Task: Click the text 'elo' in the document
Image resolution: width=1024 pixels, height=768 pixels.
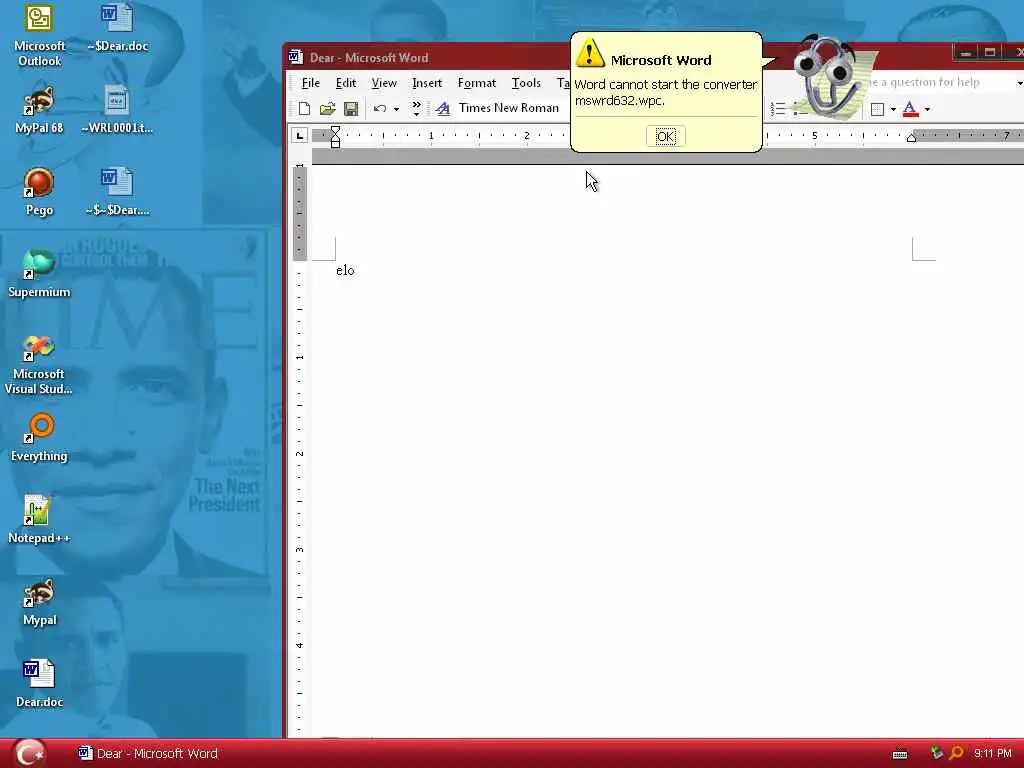Action: [345, 270]
